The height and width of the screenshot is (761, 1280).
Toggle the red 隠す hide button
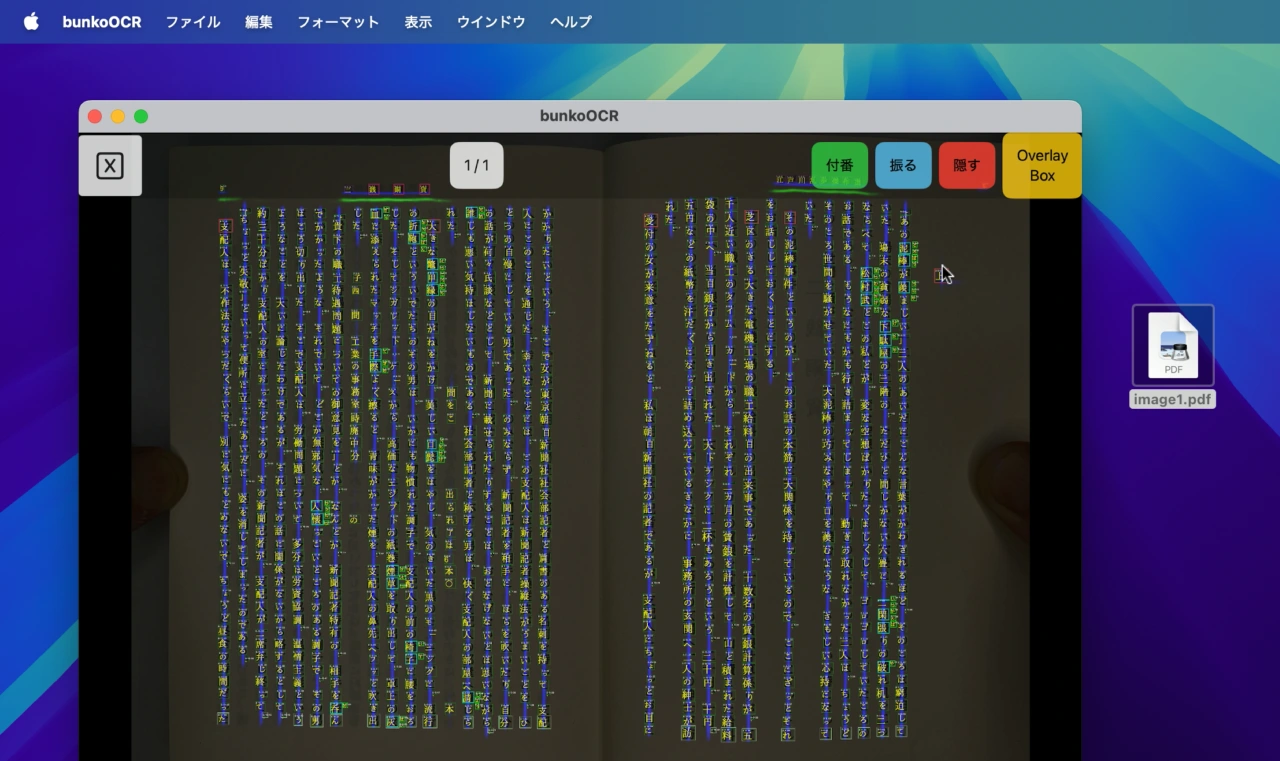point(966,166)
